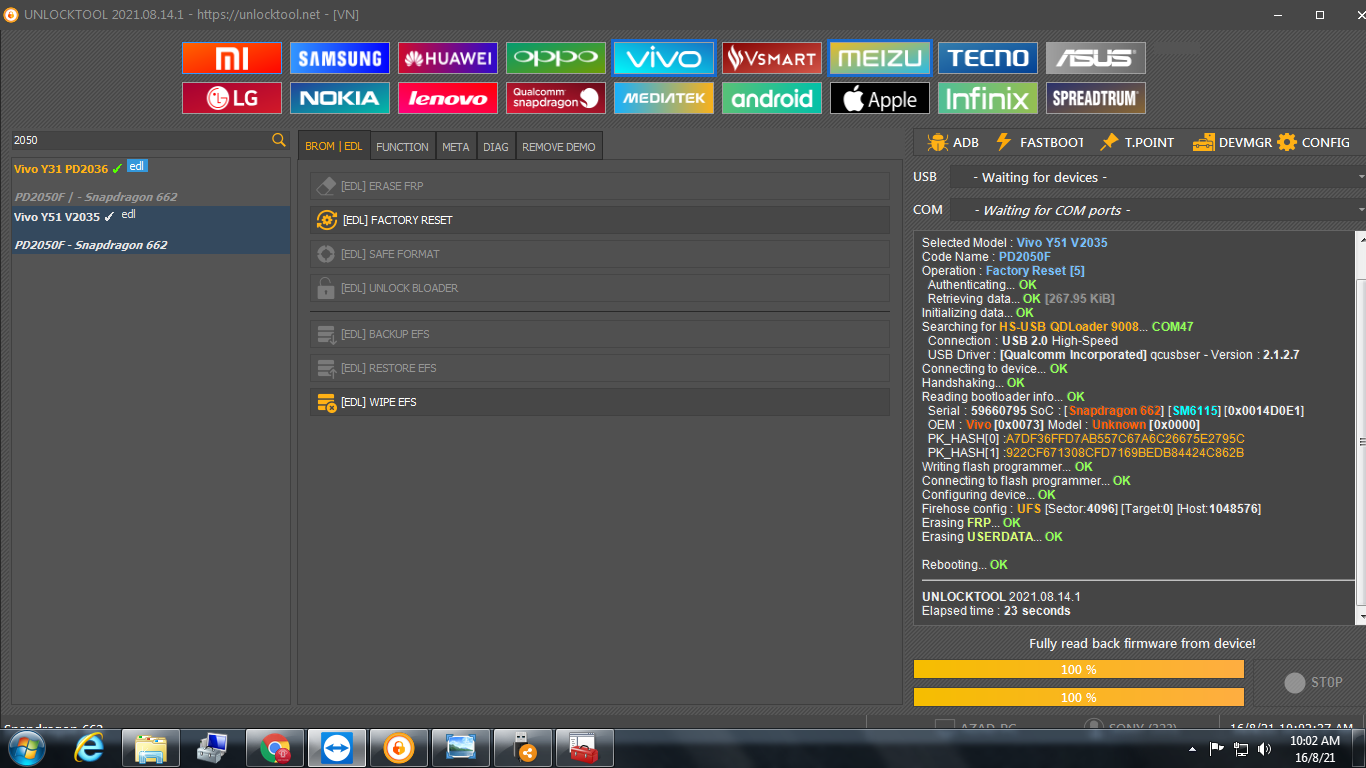Screen dimensions: 1366x768
Task: Switch to the REMOVE DEMO tab
Action: [559, 147]
